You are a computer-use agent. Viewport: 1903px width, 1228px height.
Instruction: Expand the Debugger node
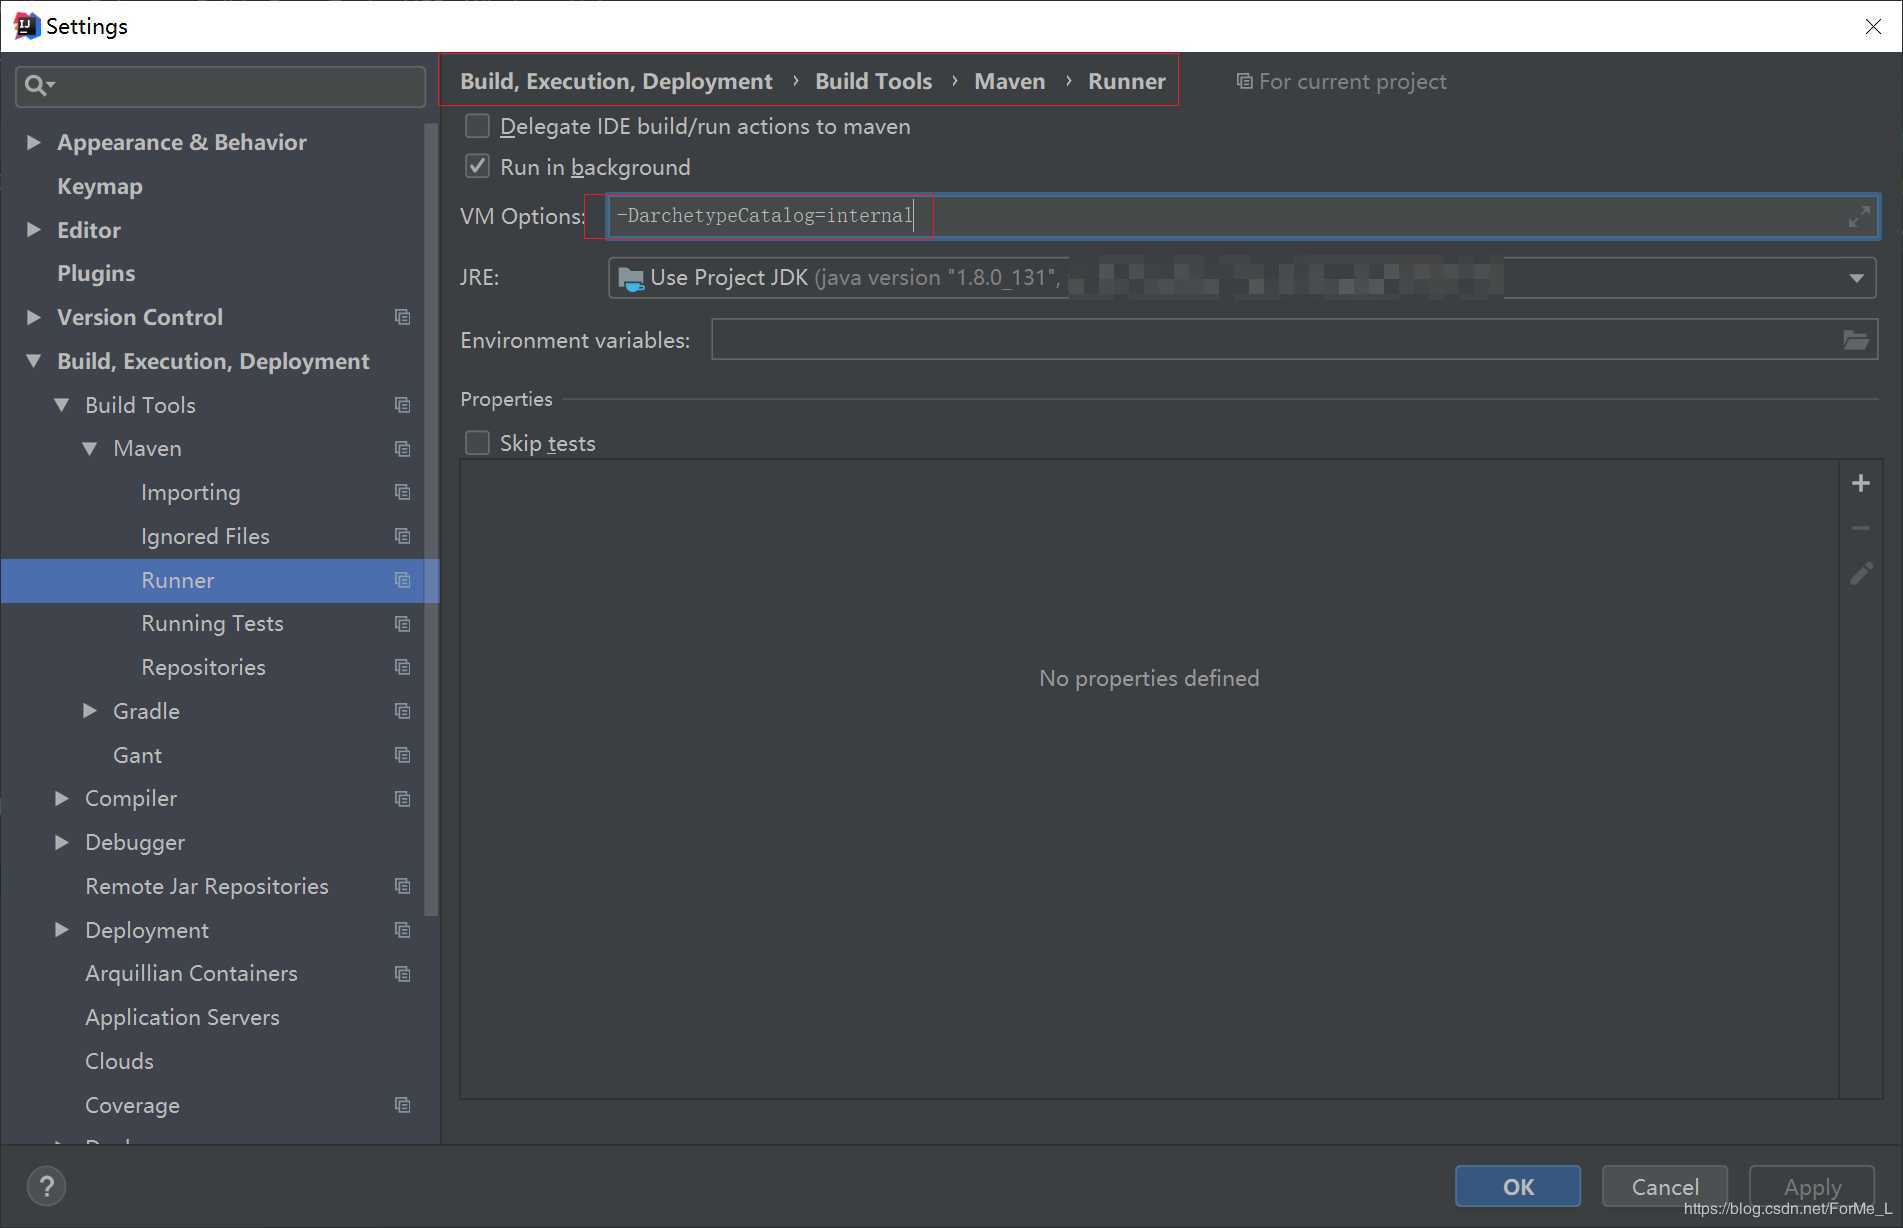(62, 842)
